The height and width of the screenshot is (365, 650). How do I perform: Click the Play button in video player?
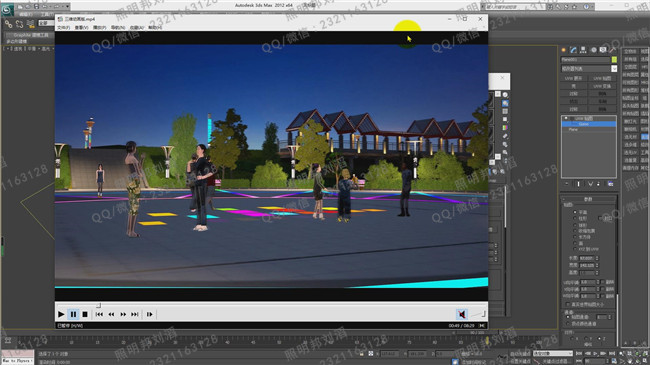pos(61,314)
